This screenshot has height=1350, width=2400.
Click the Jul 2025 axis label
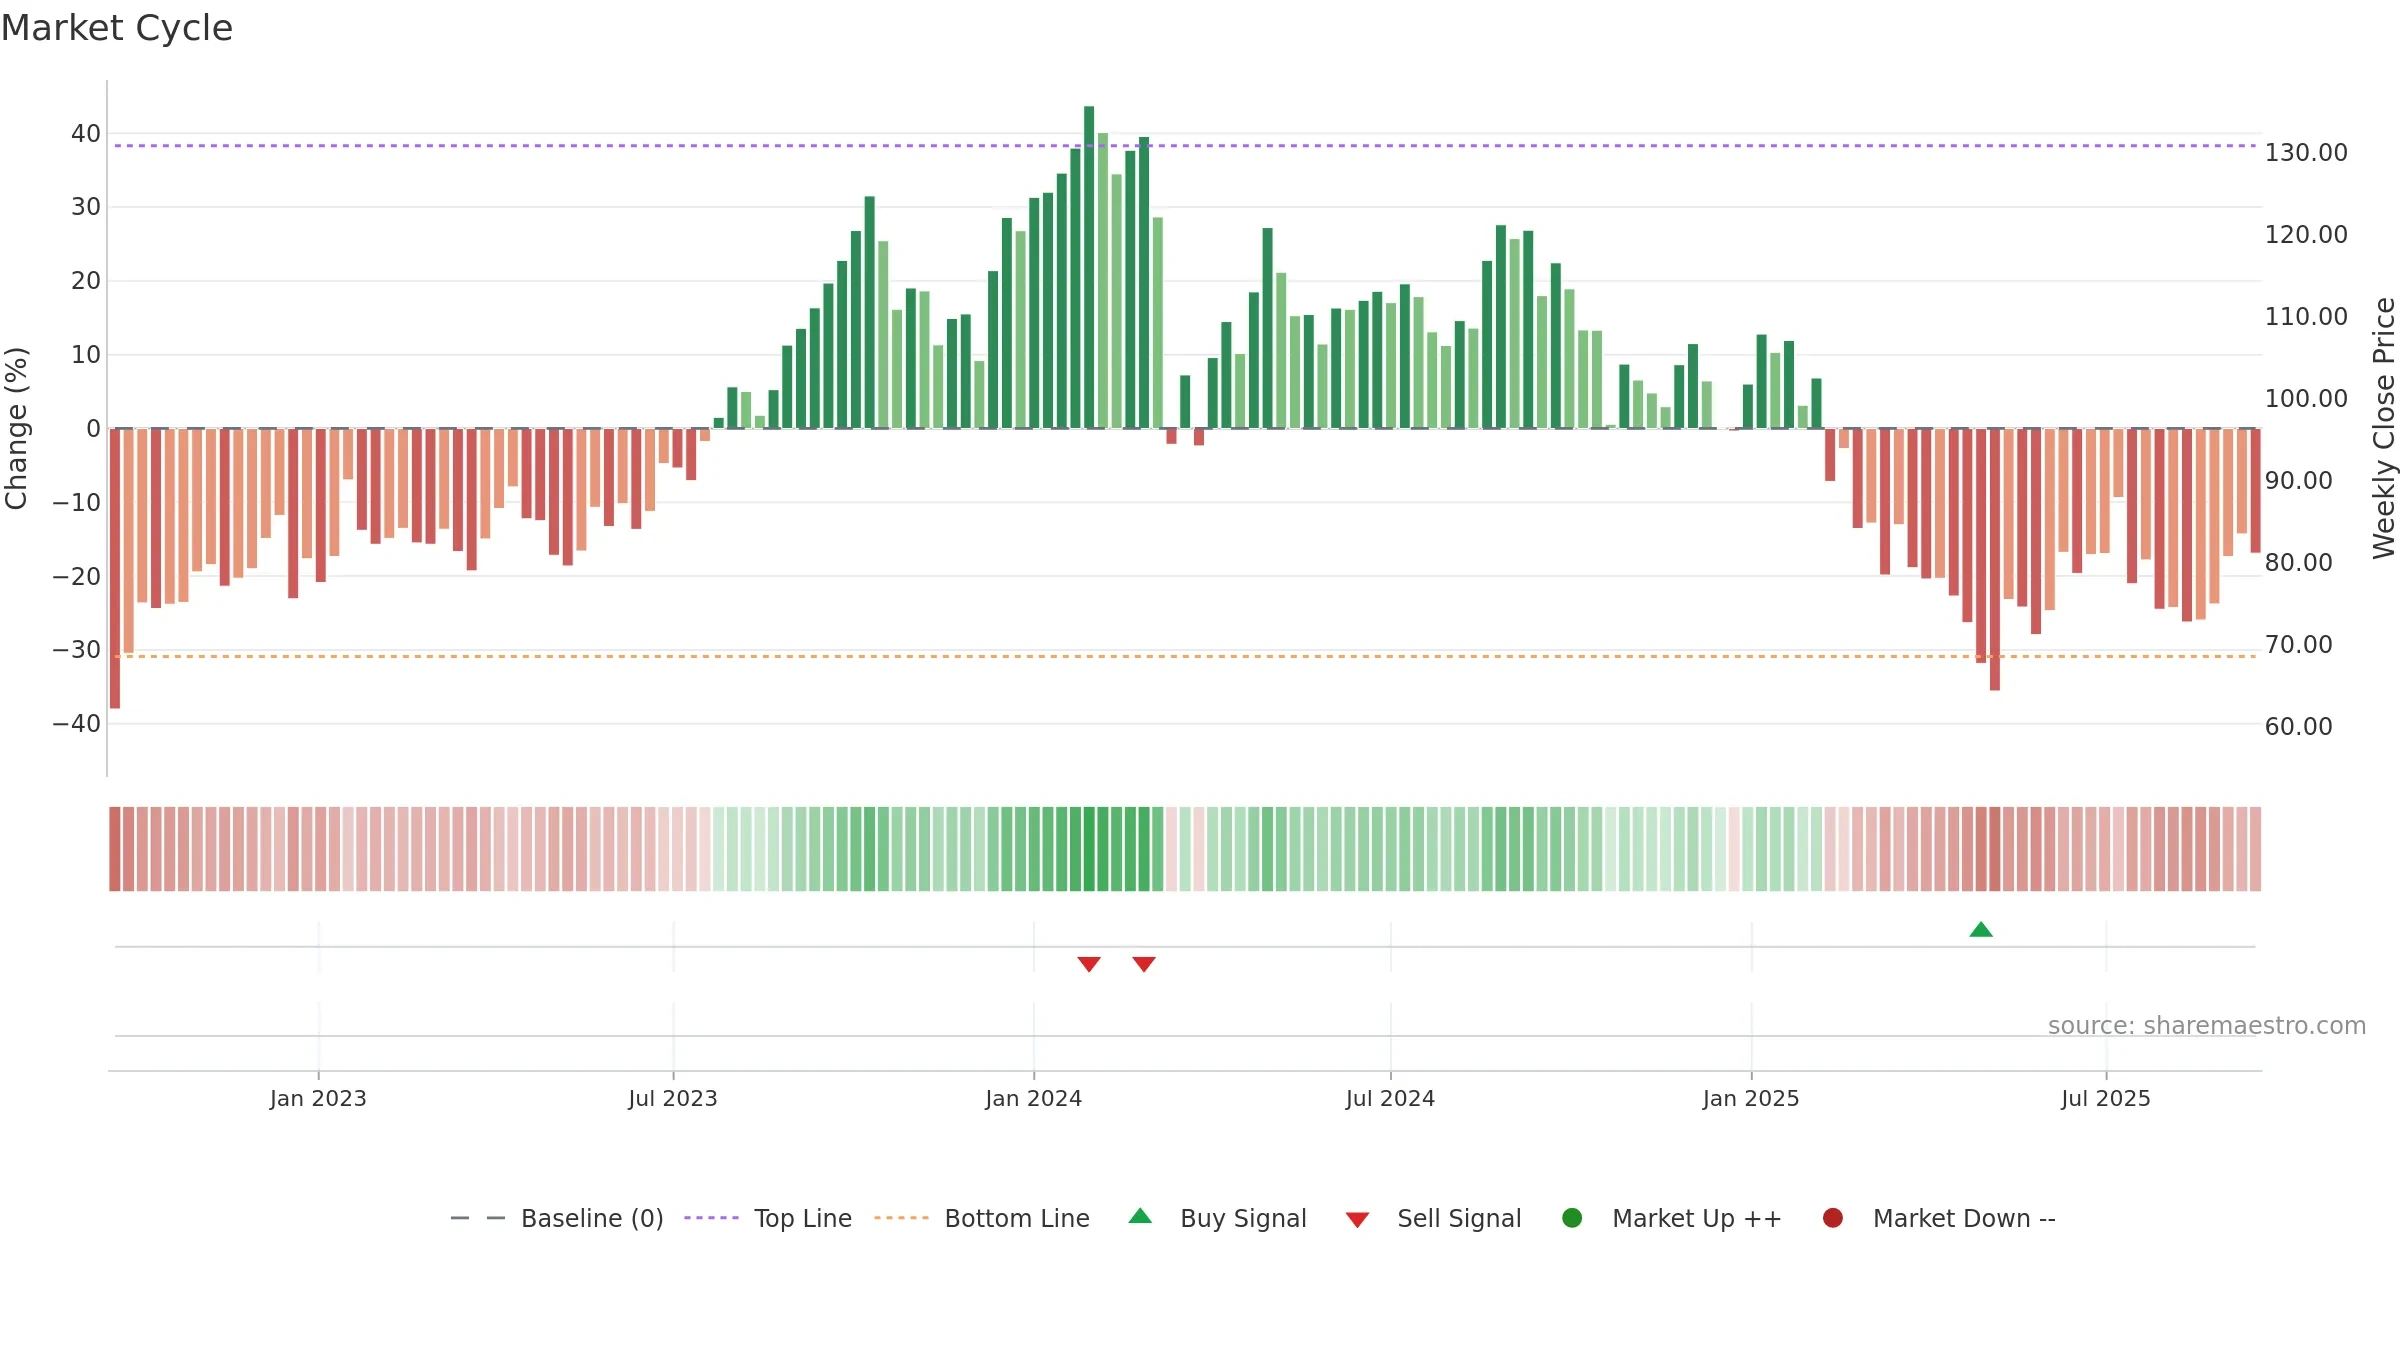tap(2106, 1099)
